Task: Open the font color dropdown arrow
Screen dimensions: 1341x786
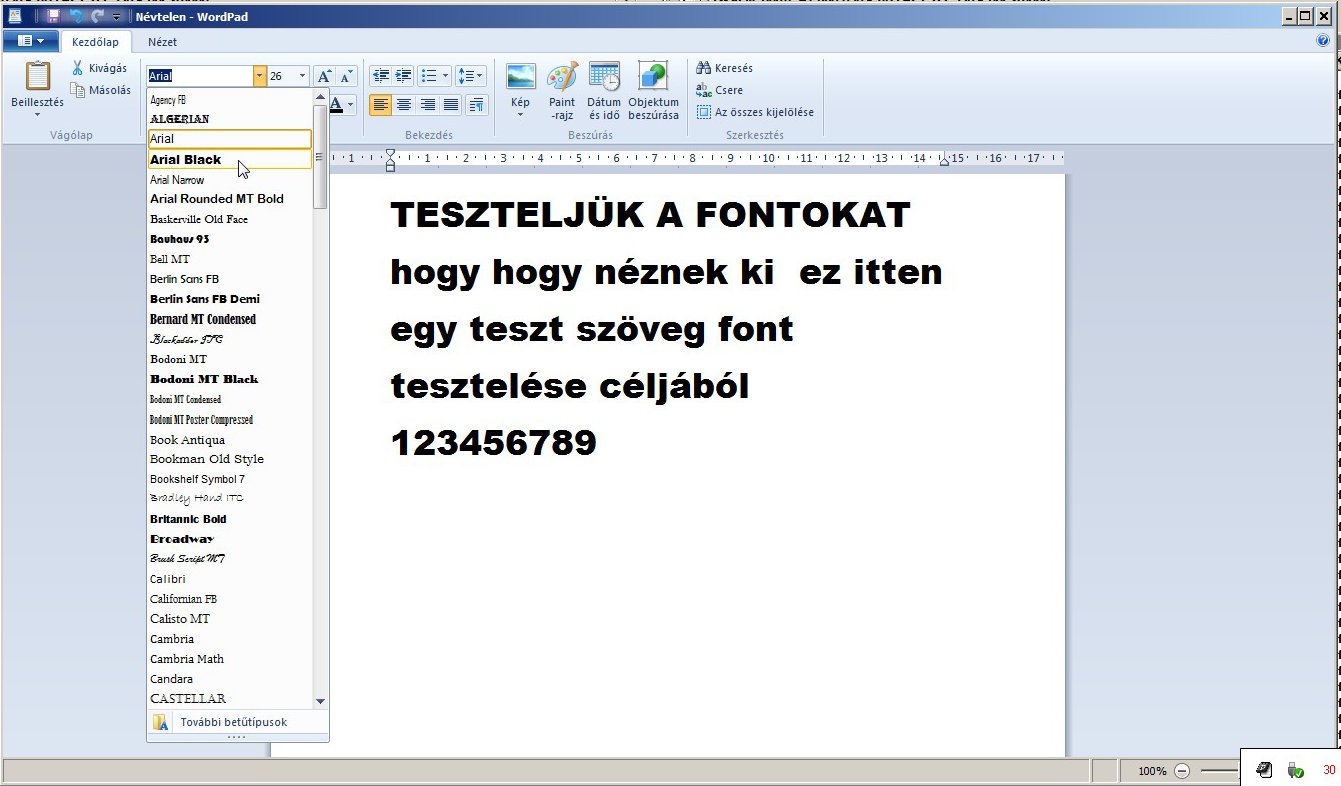Action: click(x=351, y=104)
